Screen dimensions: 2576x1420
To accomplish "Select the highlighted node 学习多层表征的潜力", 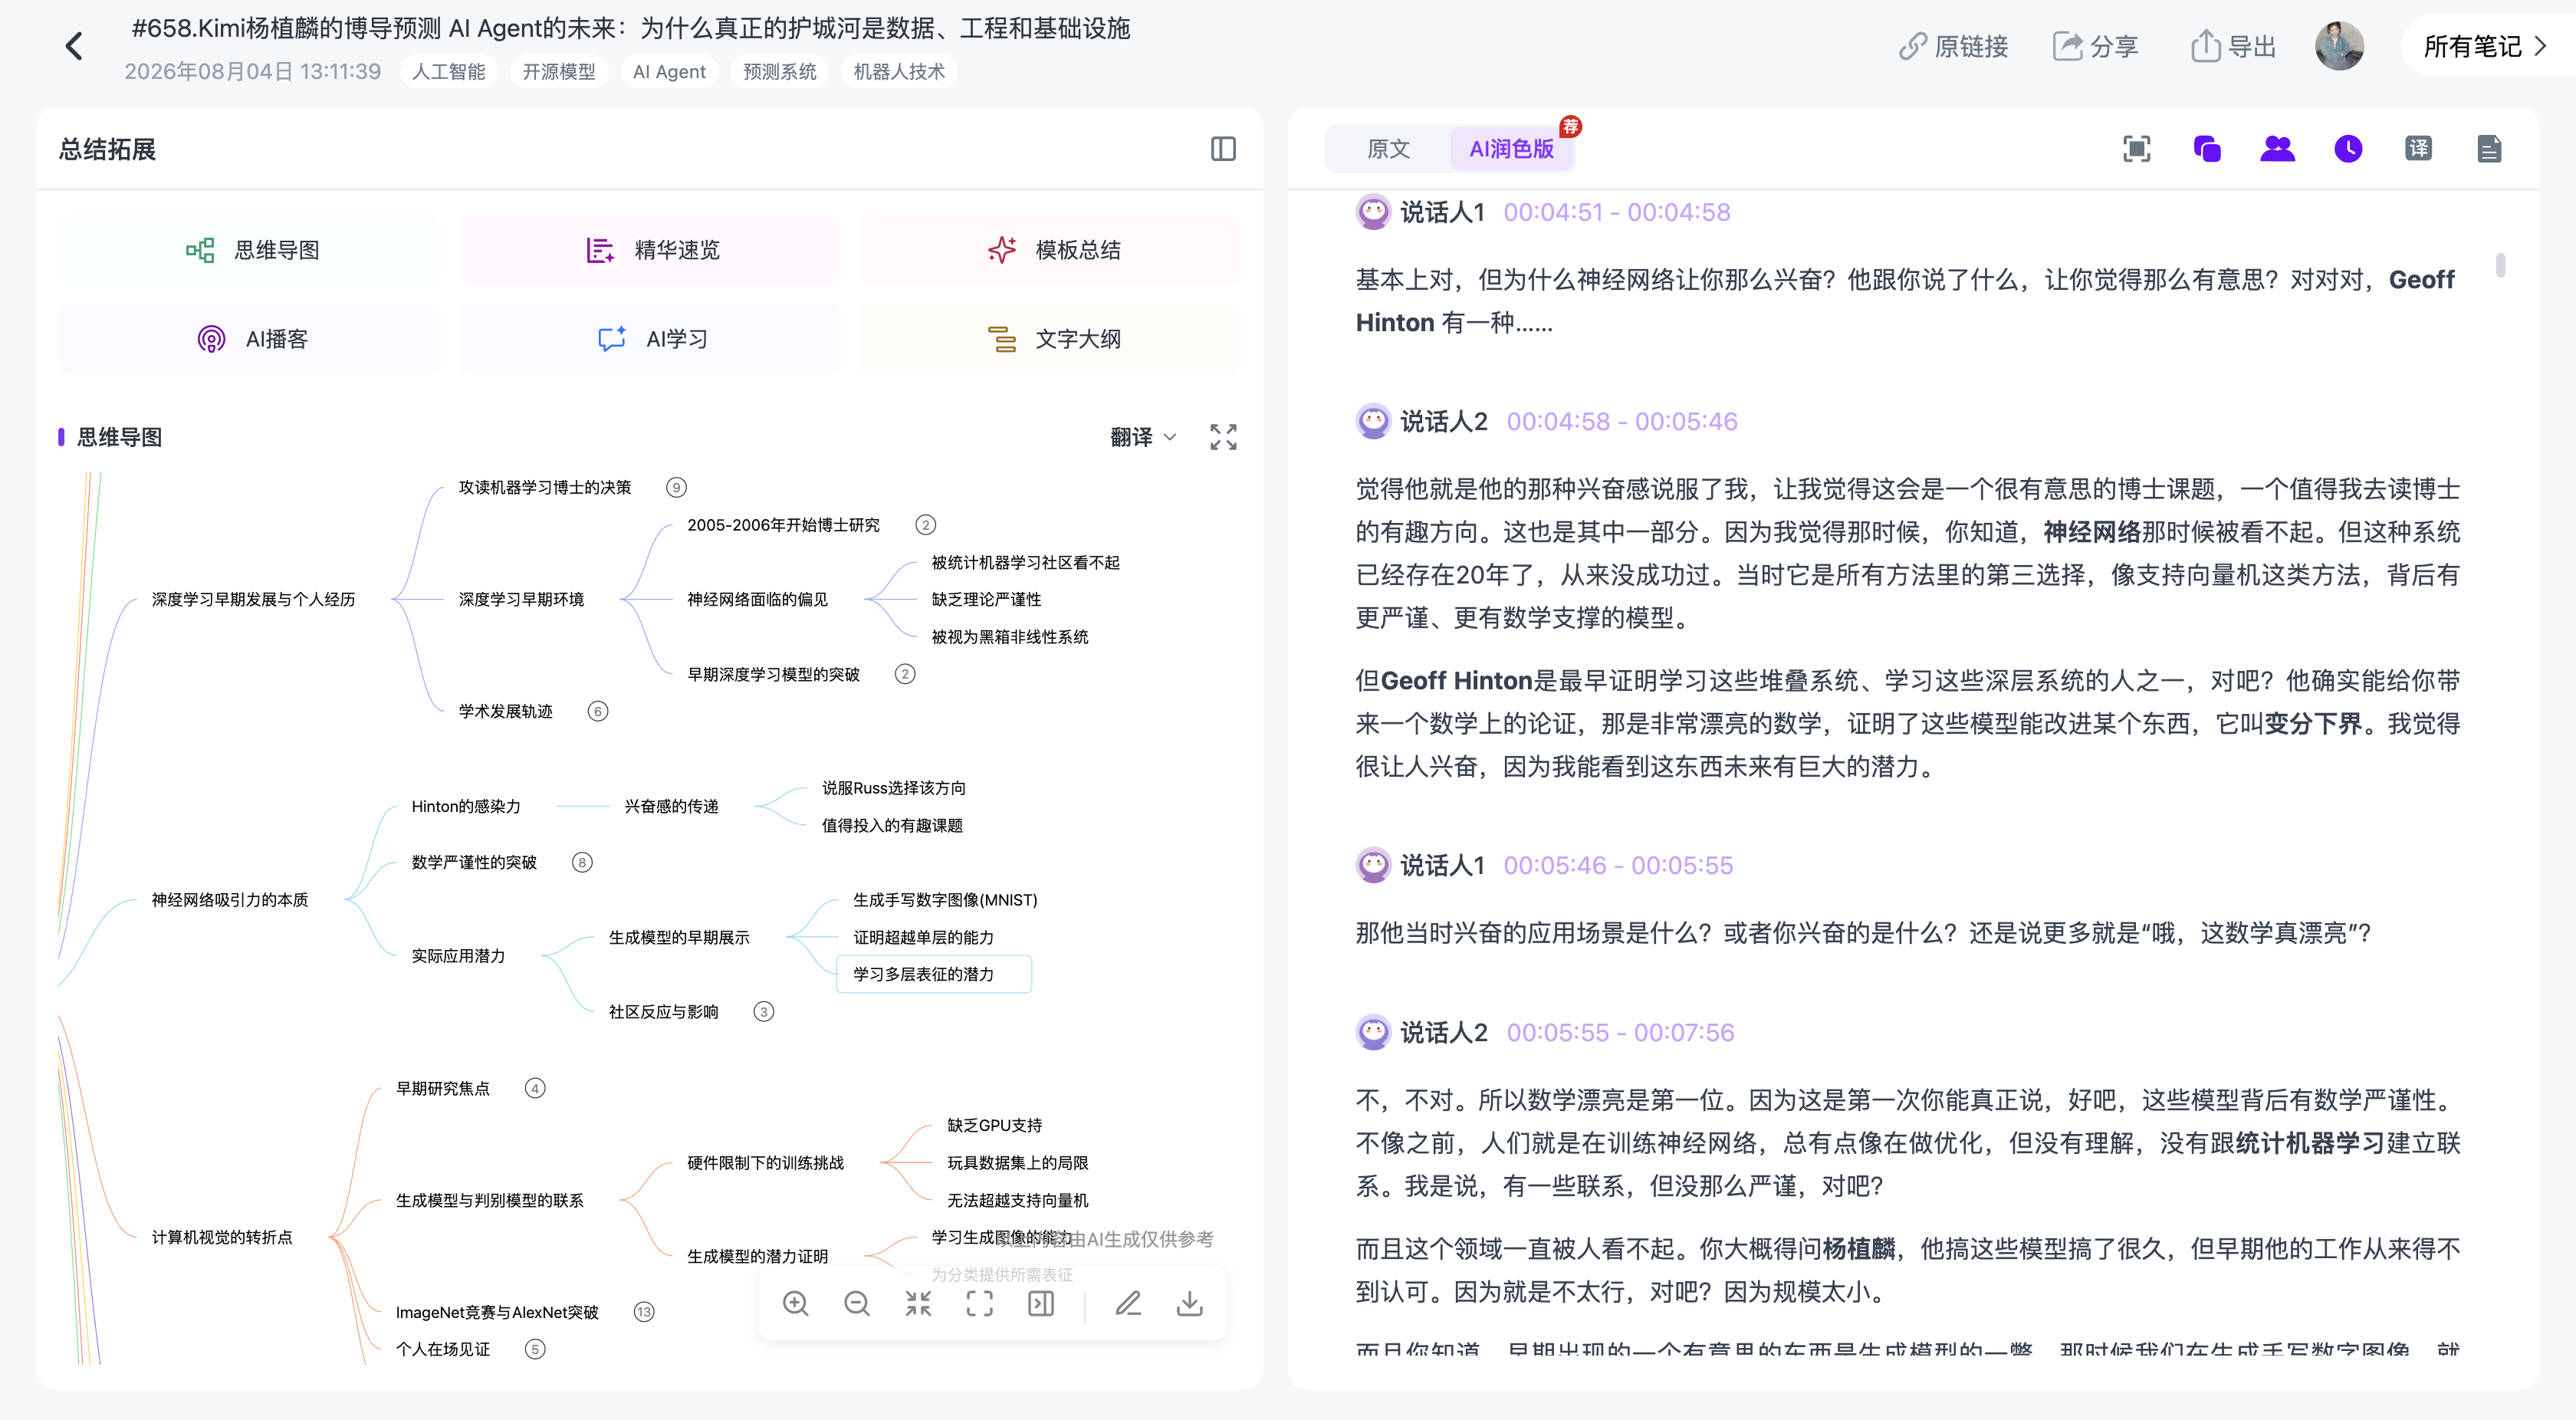I will click(933, 974).
